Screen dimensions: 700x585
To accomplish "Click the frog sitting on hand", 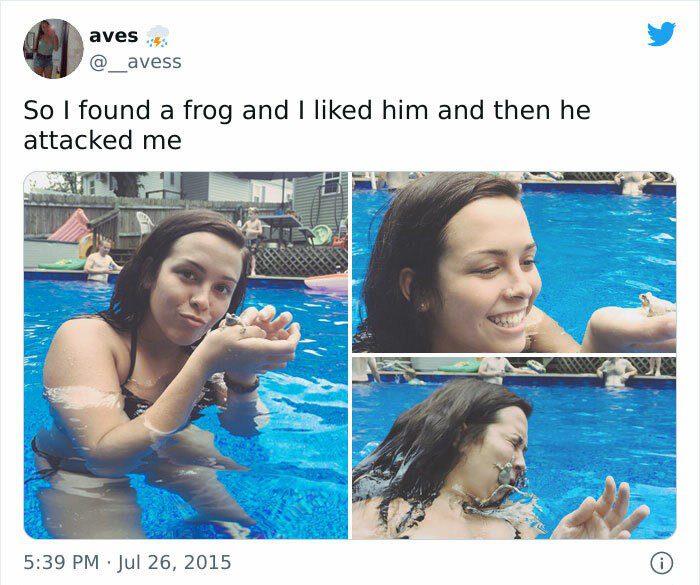I will [x=655, y=305].
